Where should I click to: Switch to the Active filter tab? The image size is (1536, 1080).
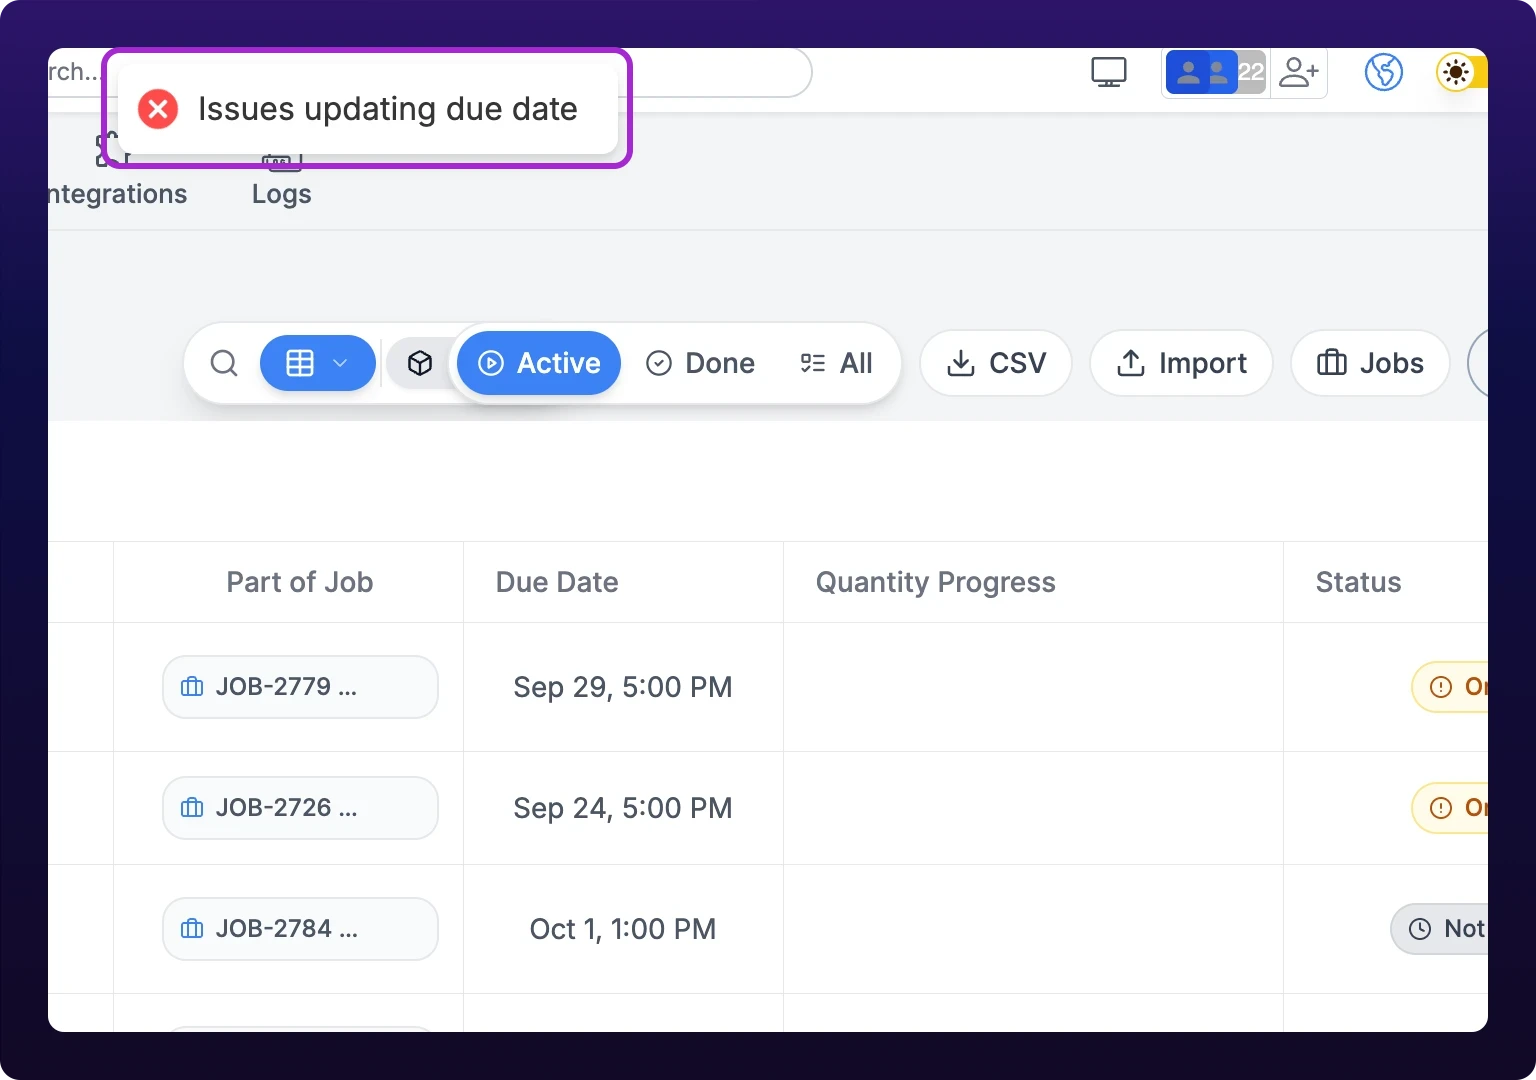point(539,363)
